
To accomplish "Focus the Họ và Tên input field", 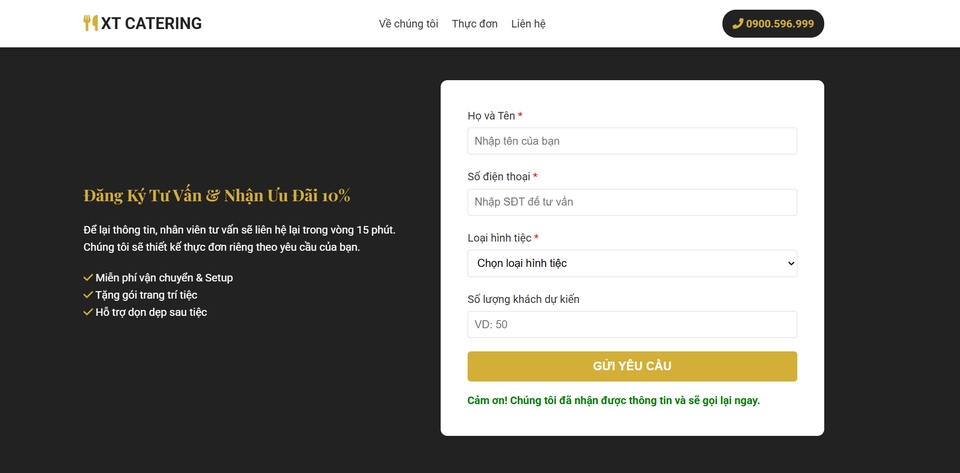I will click(632, 141).
